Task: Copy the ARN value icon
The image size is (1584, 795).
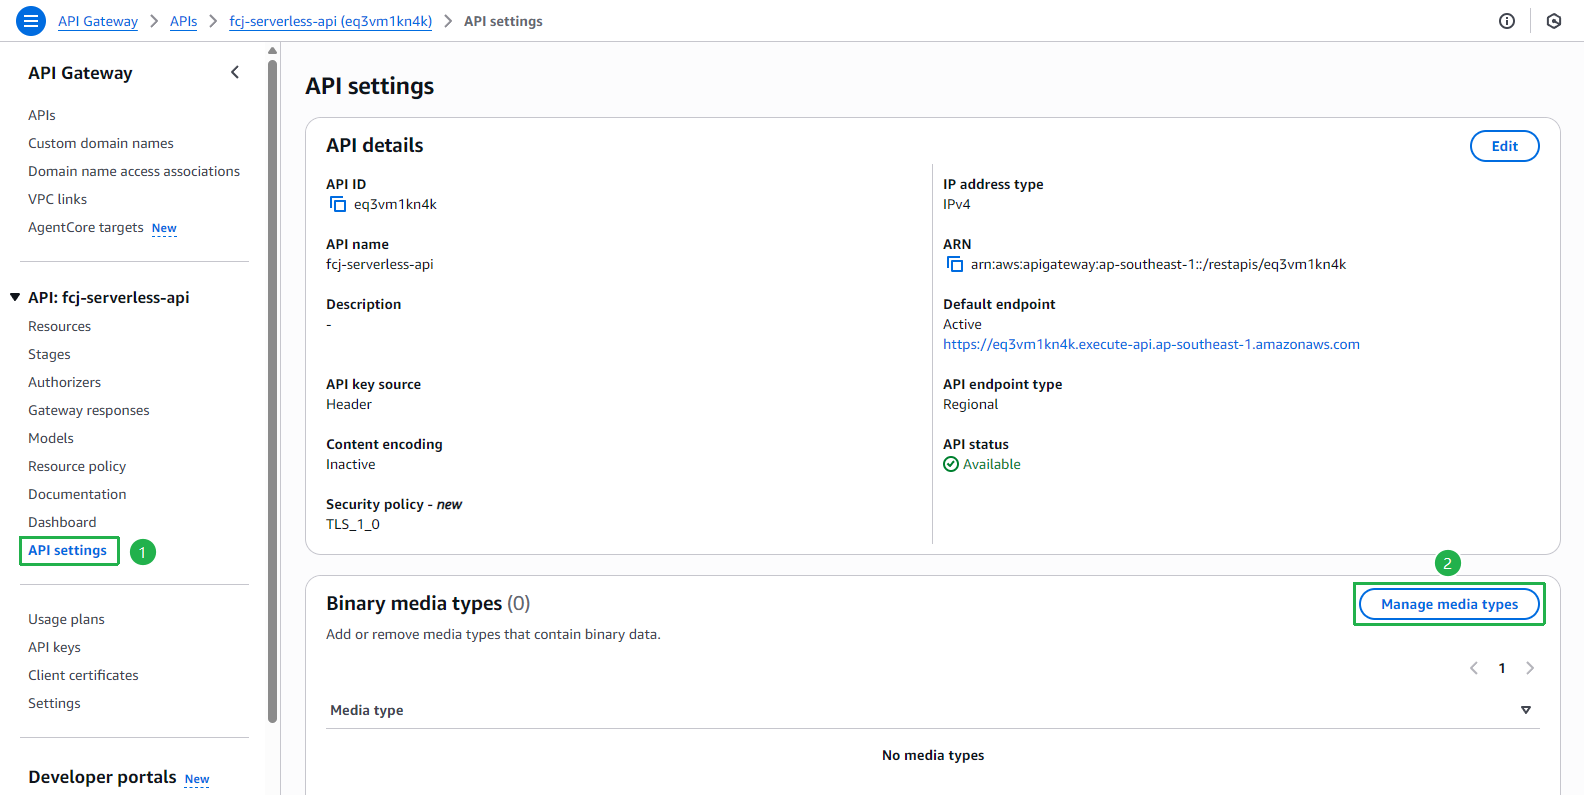Action: pos(955,264)
